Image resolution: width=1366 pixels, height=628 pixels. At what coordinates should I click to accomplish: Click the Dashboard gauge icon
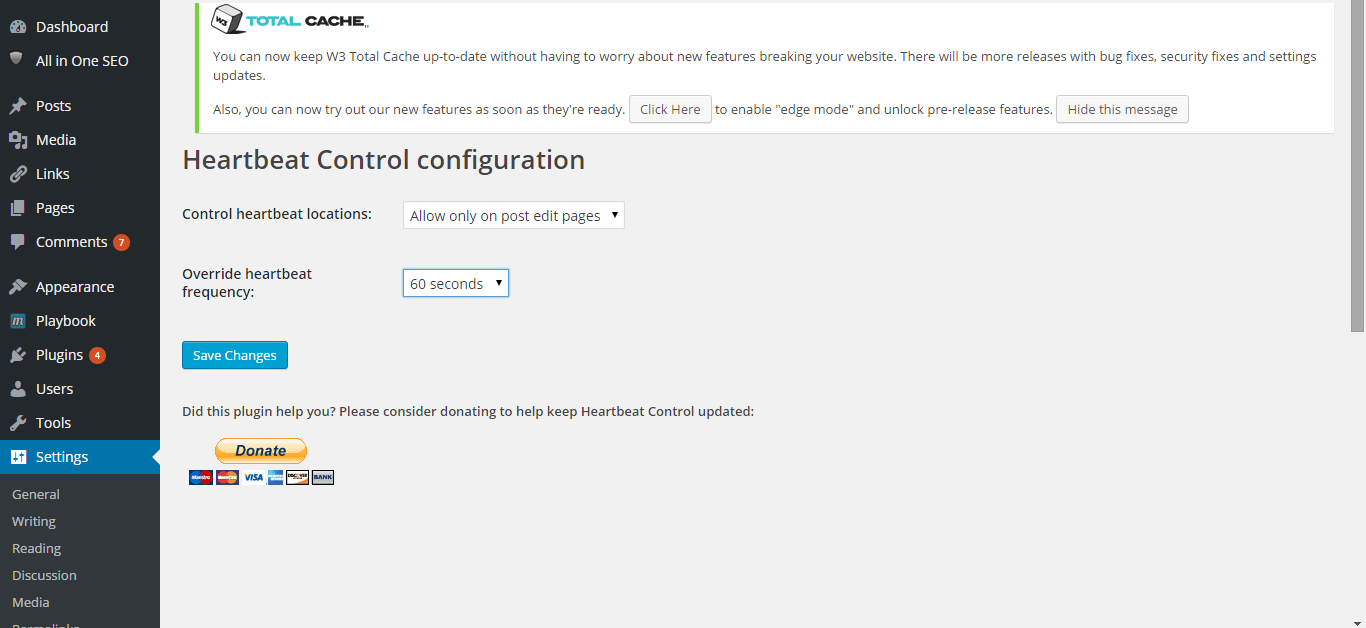pyautogui.click(x=17, y=27)
